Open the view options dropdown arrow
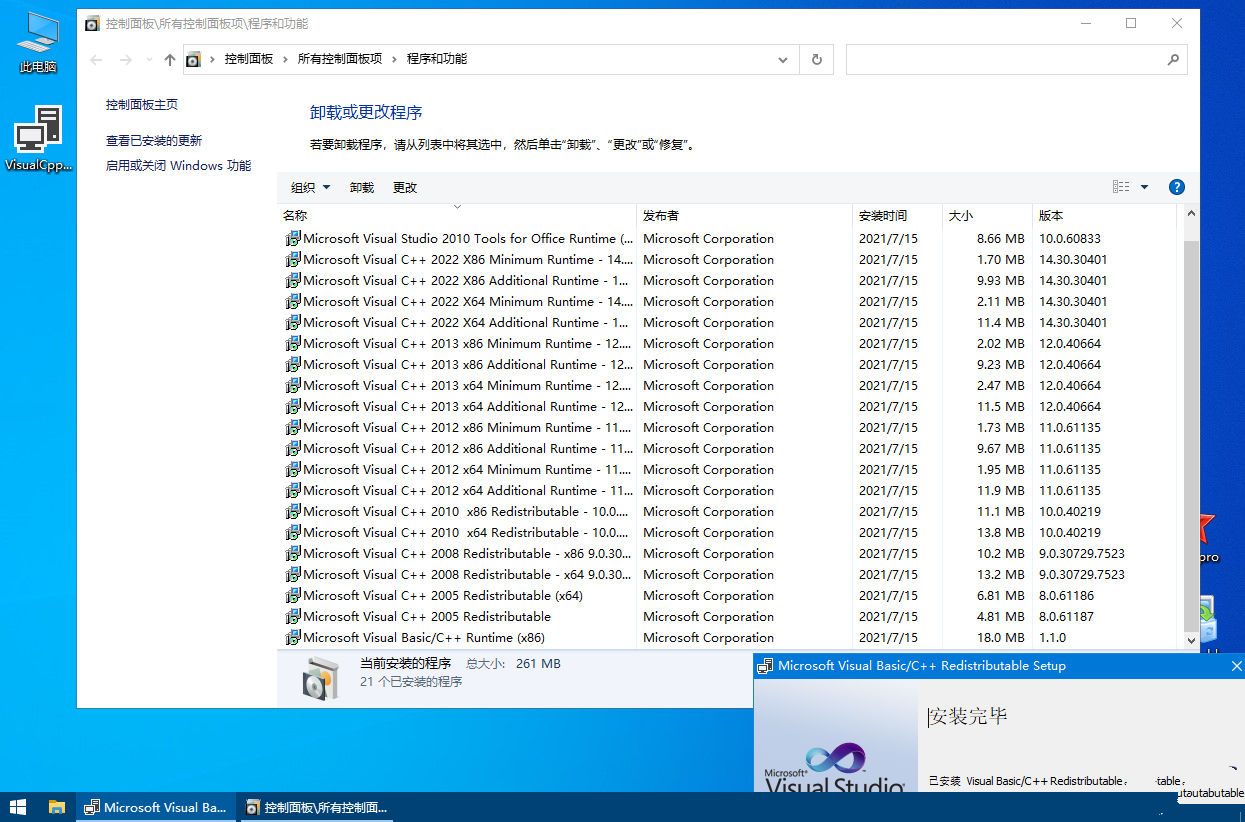 [1145, 187]
